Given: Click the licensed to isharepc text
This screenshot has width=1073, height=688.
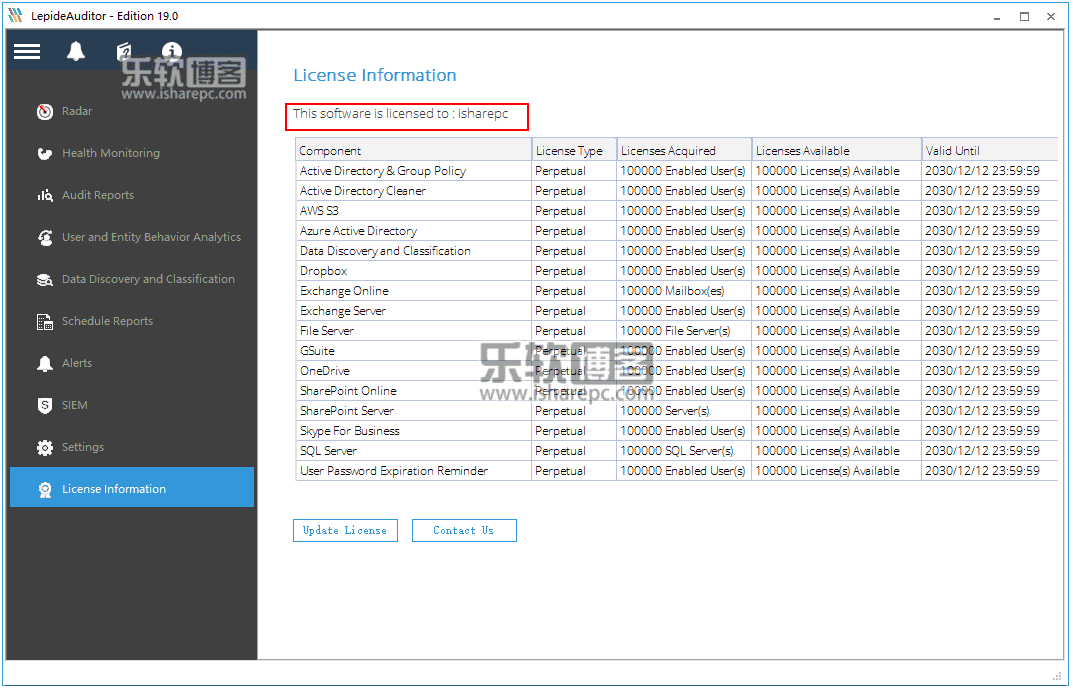Looking at the screenshot, I should (x=400, y=114).
